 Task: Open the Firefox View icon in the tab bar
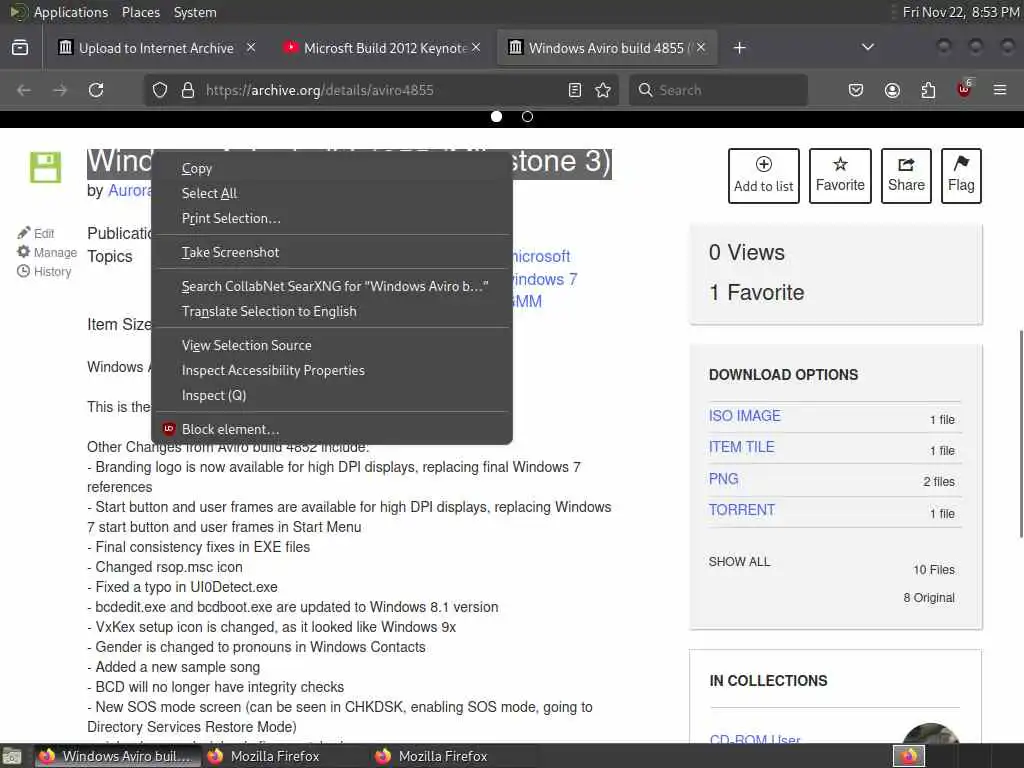20,48
